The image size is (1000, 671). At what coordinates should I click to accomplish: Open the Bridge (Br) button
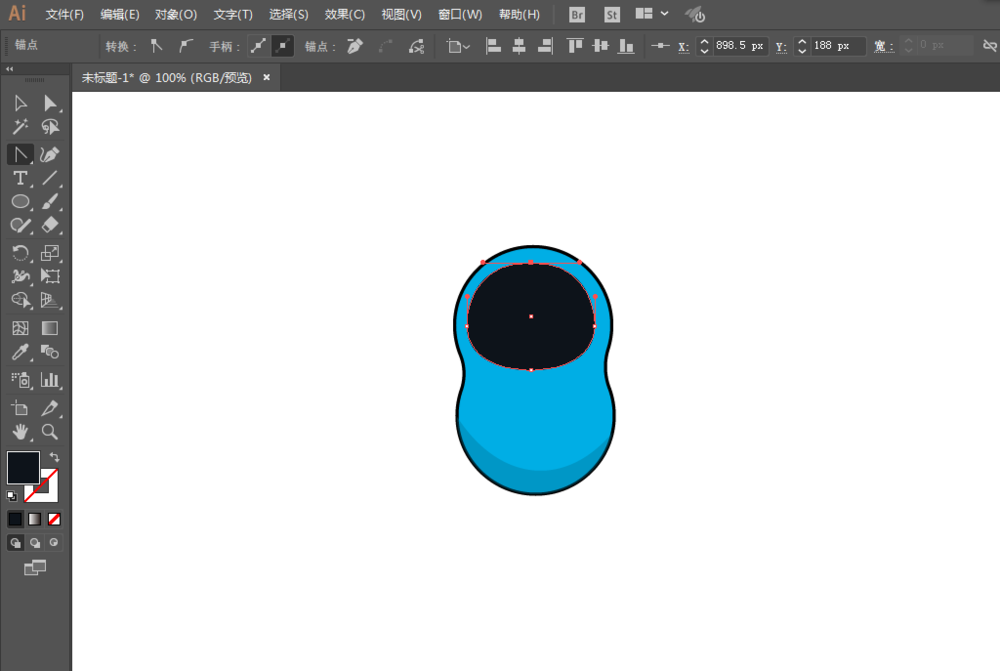tap(577, 14)
